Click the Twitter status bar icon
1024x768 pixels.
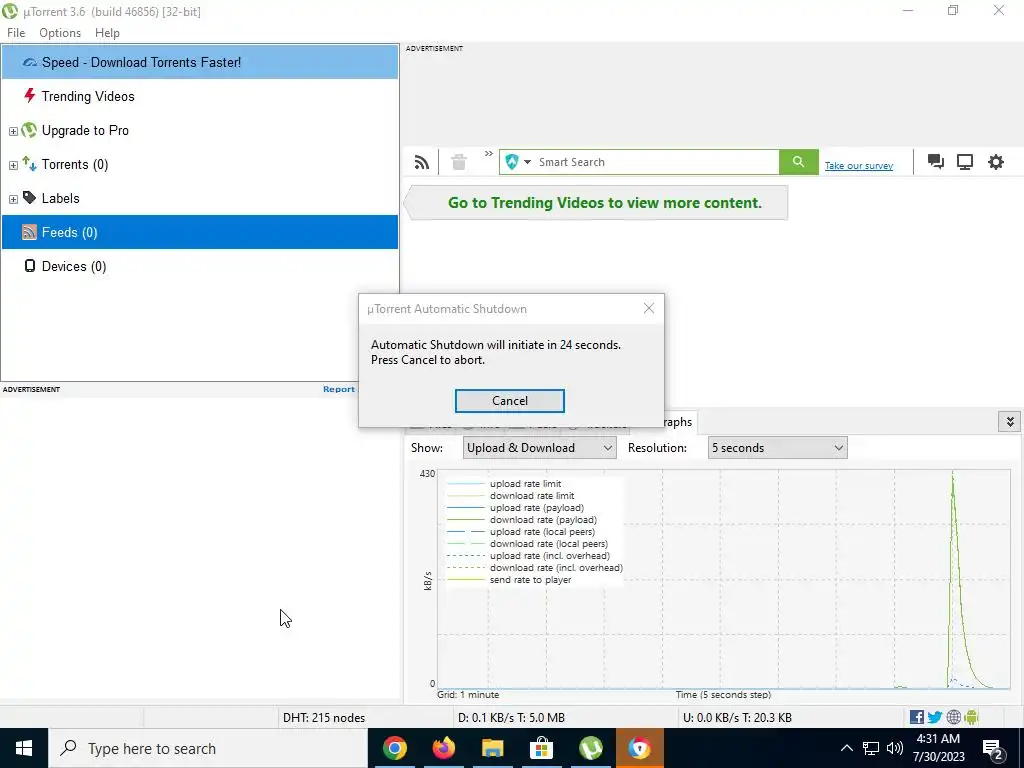pyautogui.click(x=935, y=718)
